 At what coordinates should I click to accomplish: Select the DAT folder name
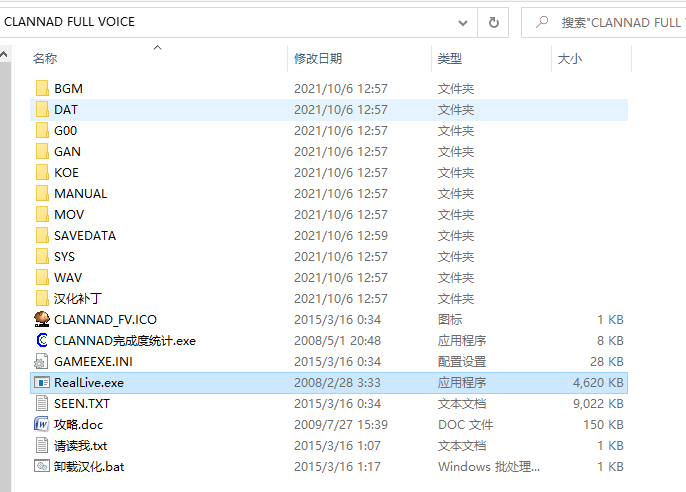pos(66,109)
